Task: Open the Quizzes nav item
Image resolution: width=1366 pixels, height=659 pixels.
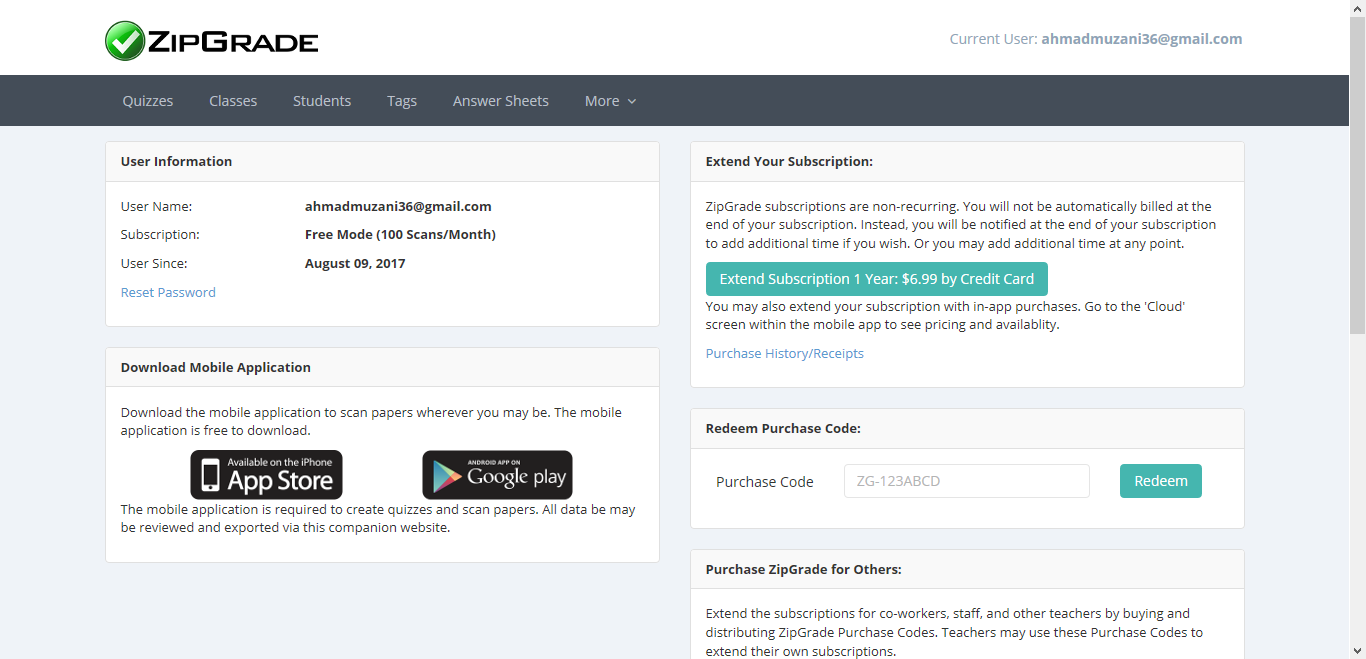Action: pos(148,101)
